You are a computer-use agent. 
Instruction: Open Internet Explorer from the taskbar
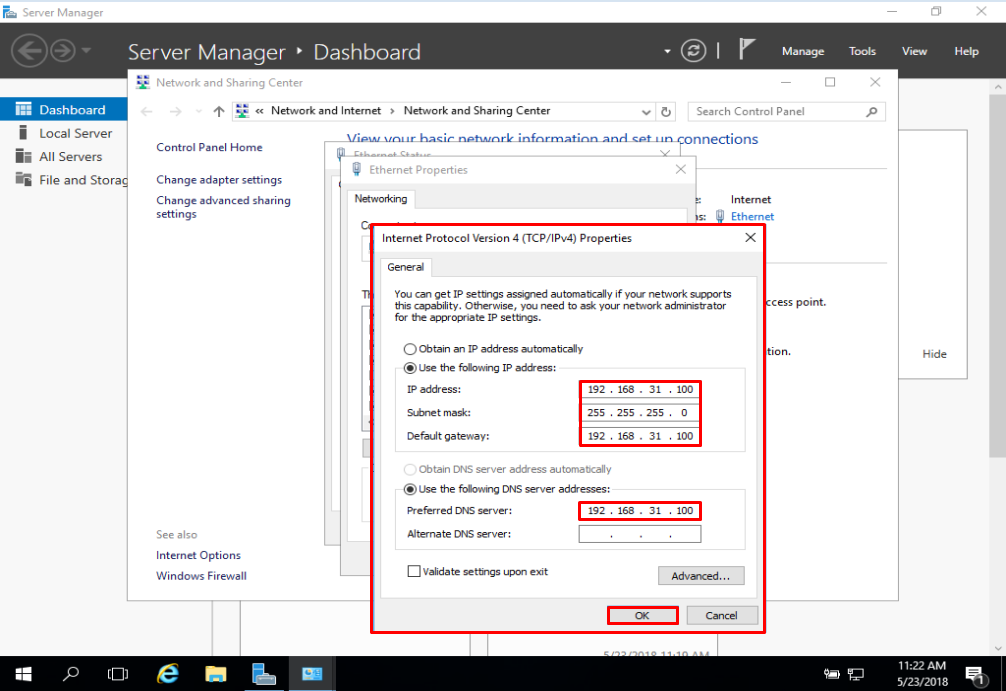click(x=167, y=673)
